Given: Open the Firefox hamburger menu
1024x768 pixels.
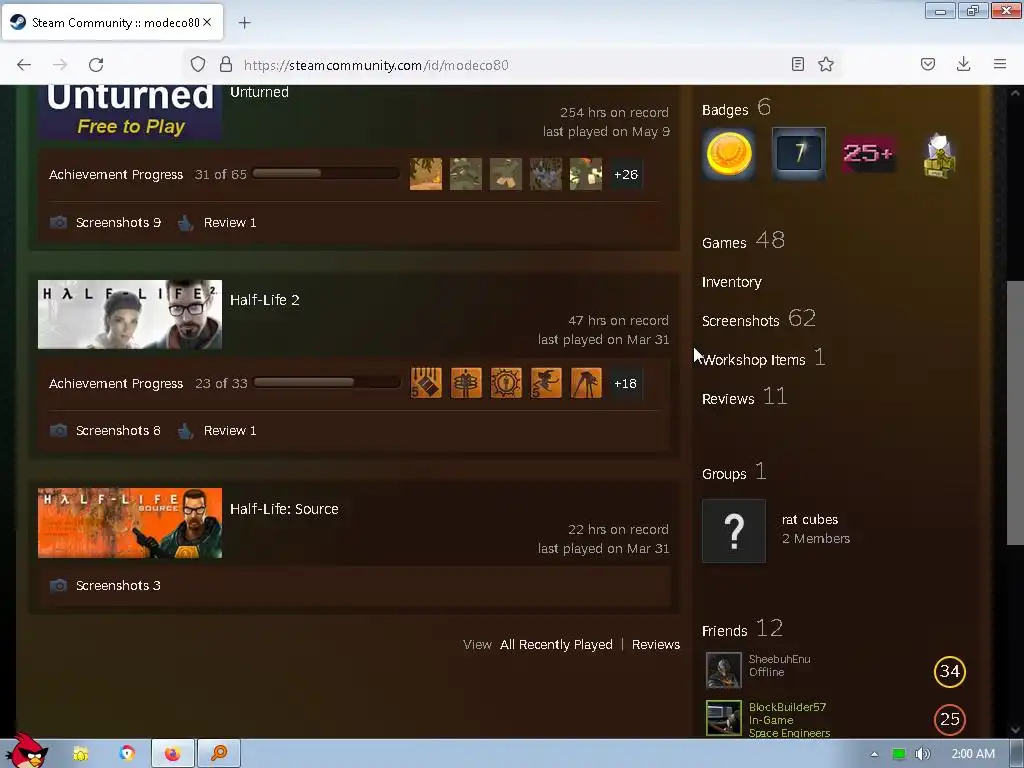Looking at the screenshot, I should point(1000,64).
